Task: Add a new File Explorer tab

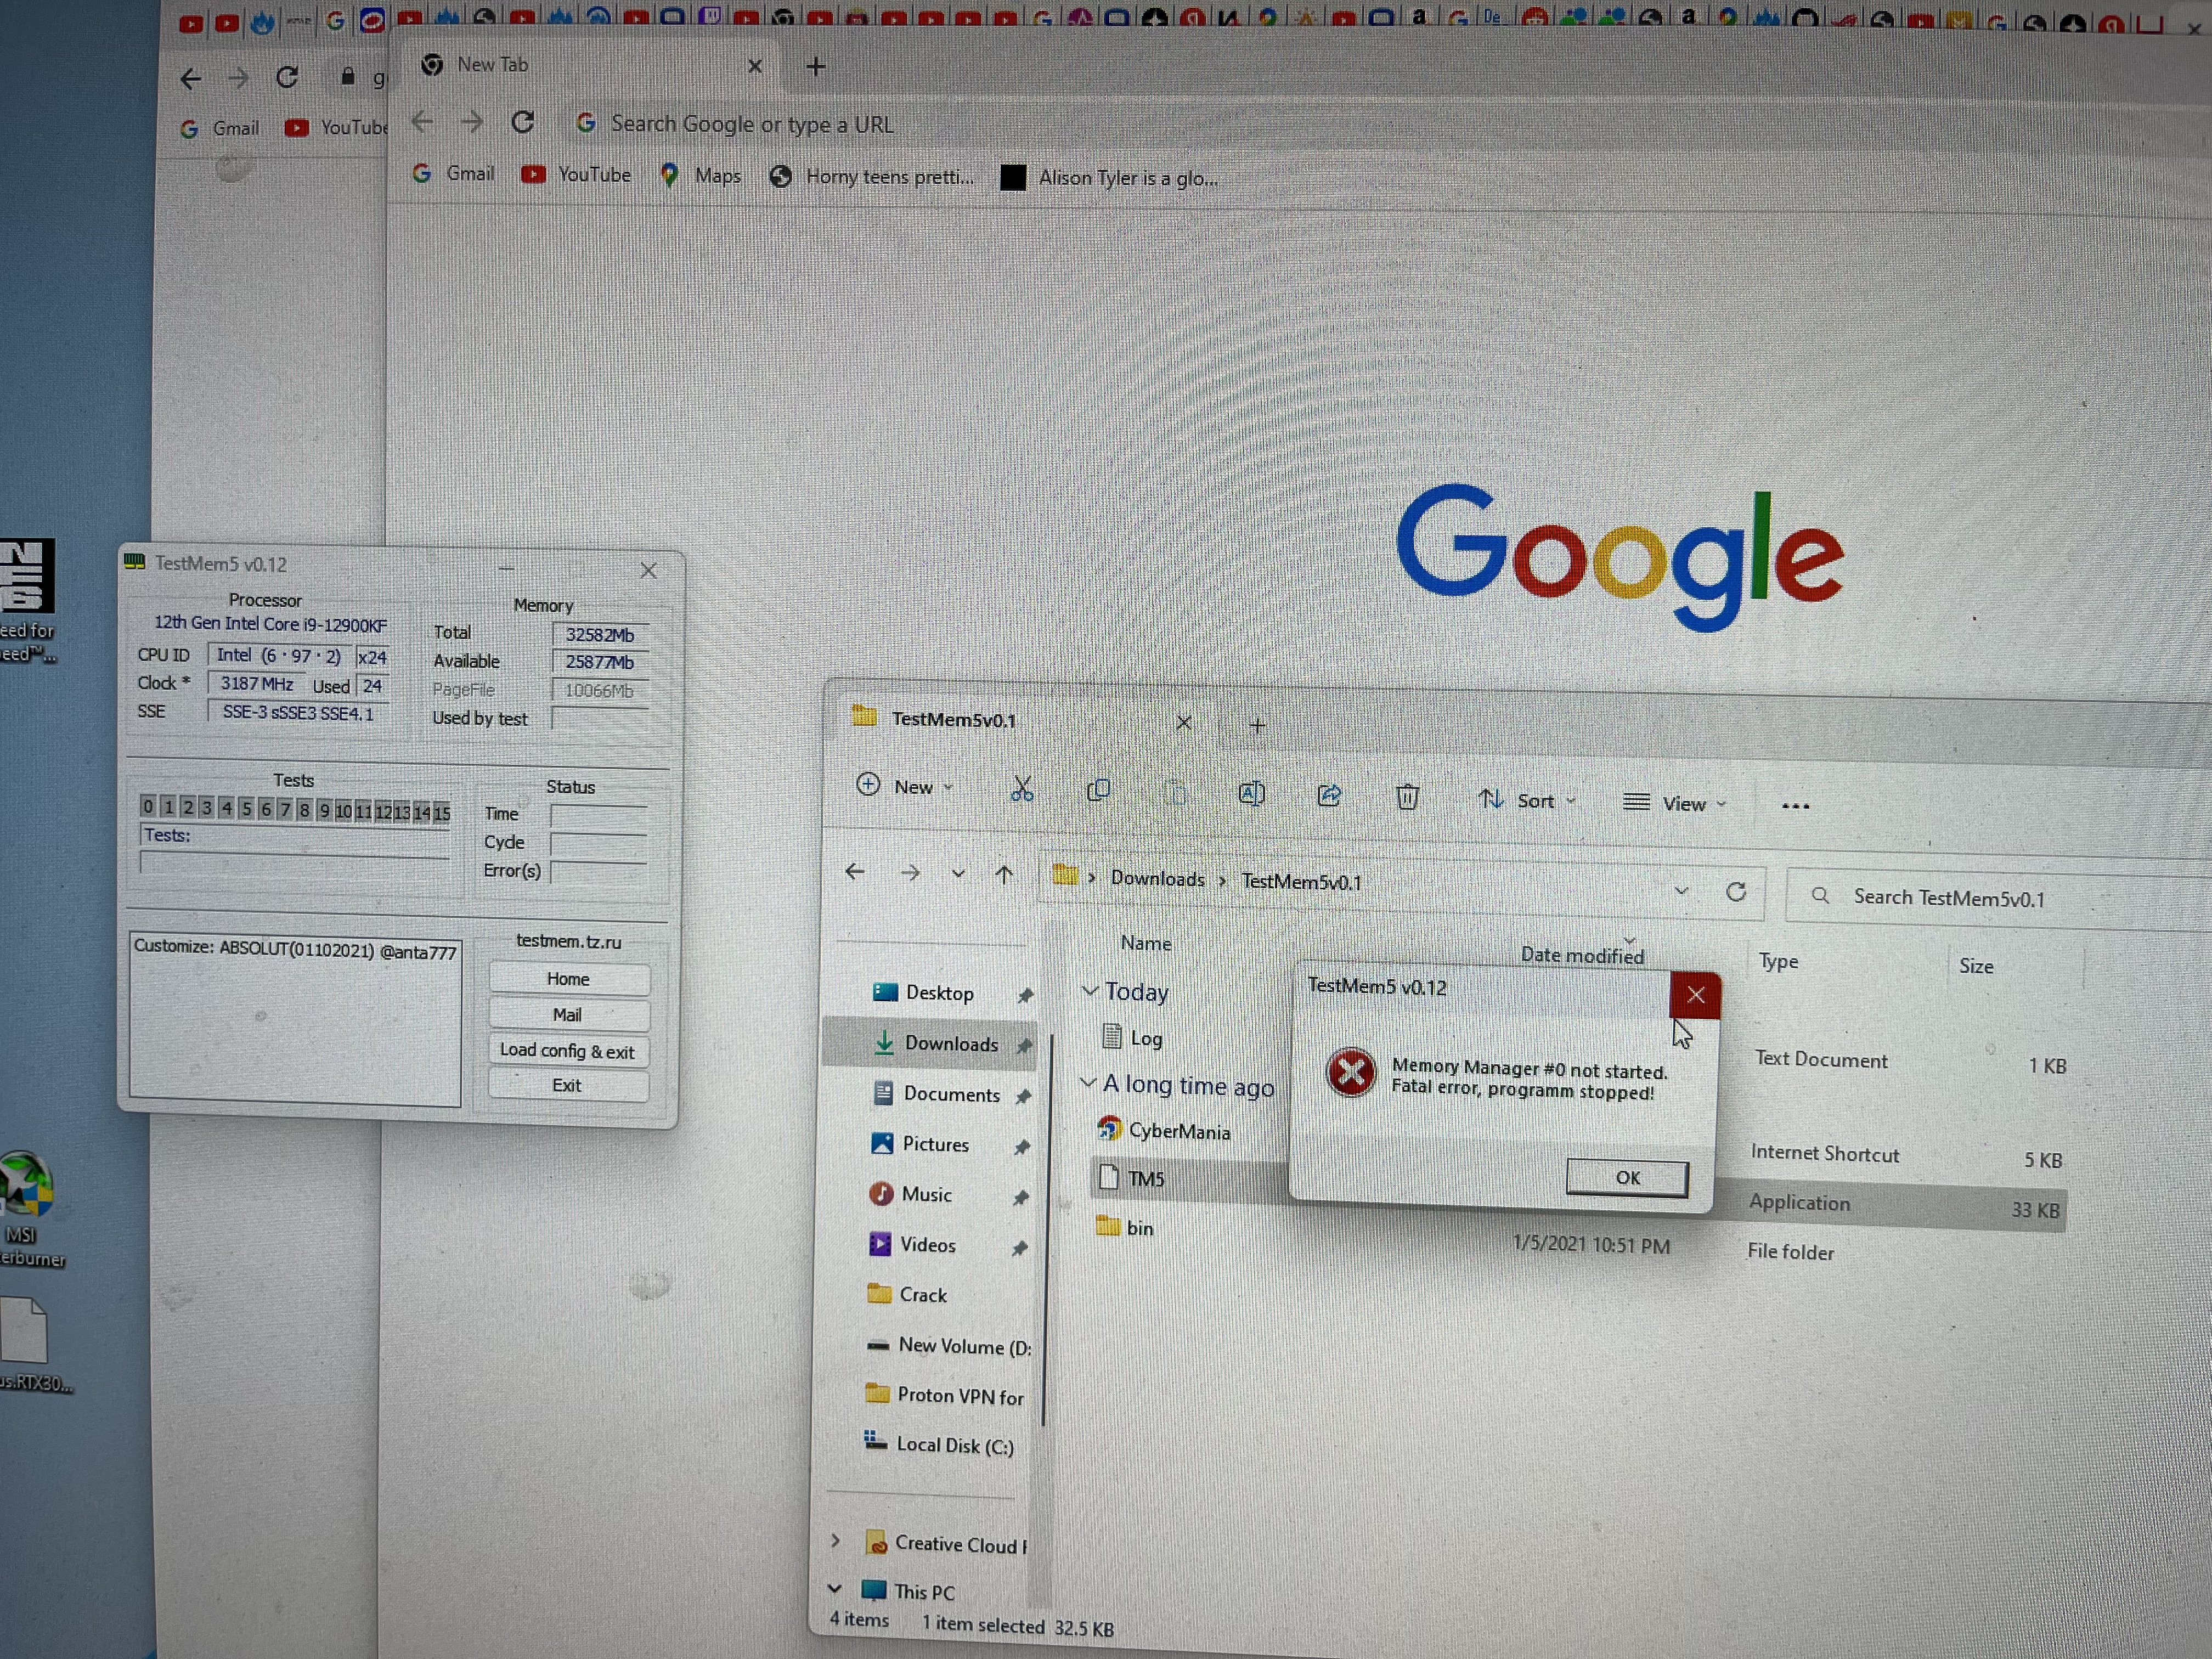Action: 1257,726
